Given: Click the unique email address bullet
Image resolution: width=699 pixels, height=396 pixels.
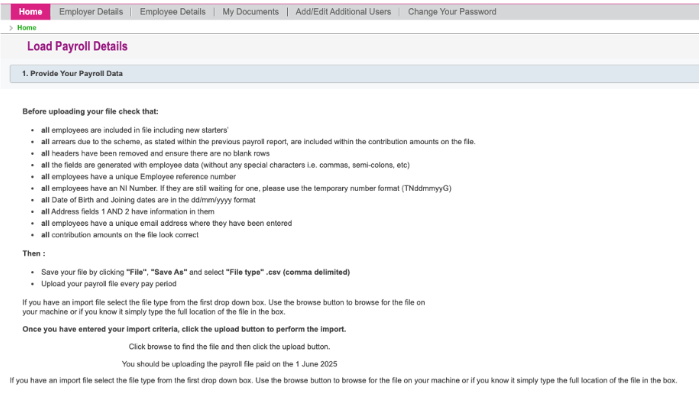Looking at the screenshot, I should [x=166, y=223].
